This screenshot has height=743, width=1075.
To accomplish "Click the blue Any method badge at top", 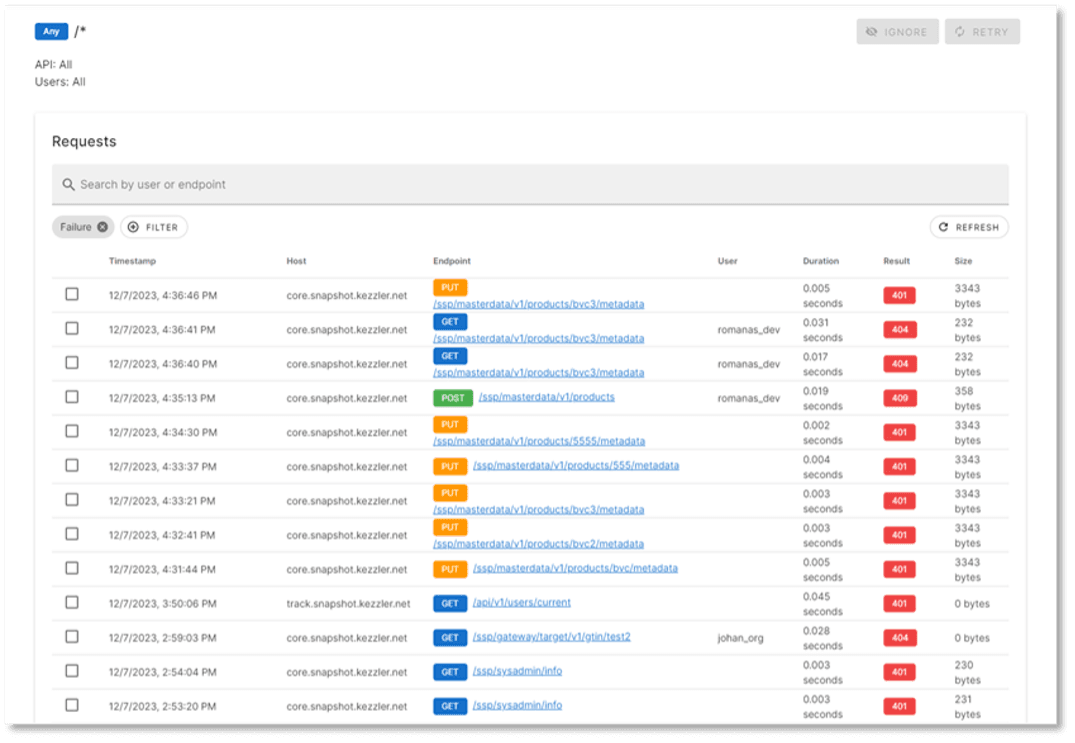I will pos(51,32).
